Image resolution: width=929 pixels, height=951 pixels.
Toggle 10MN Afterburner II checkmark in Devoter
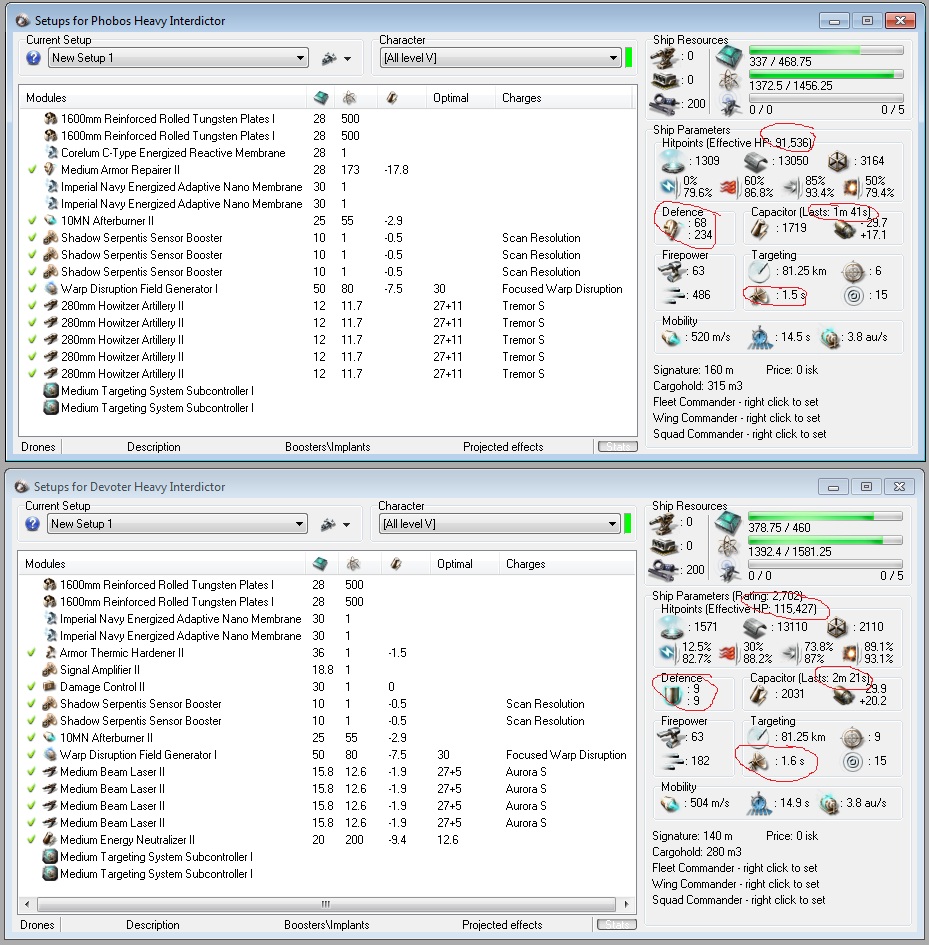(x=32, y=738)
